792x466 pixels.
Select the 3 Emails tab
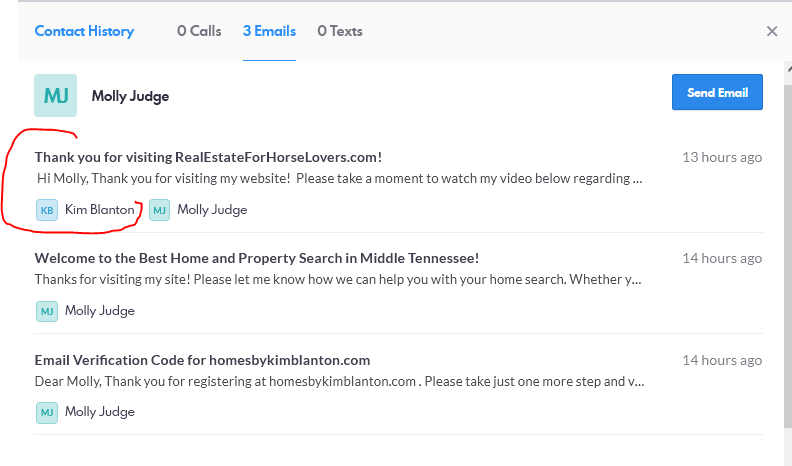[x=269, y=31]
